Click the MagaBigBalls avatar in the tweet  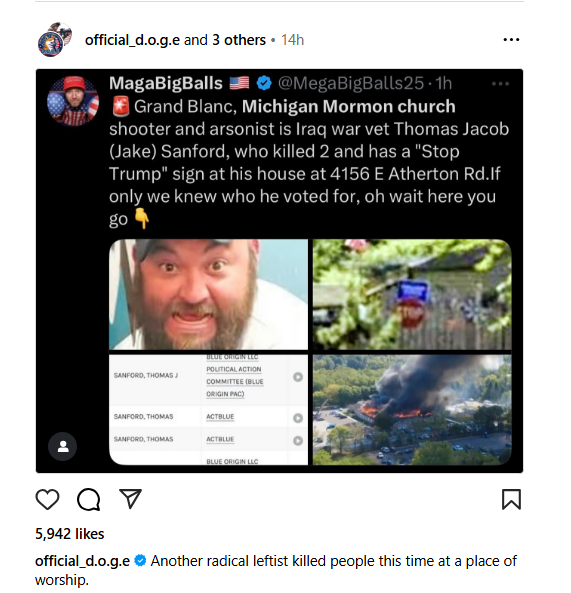[73, 100]
